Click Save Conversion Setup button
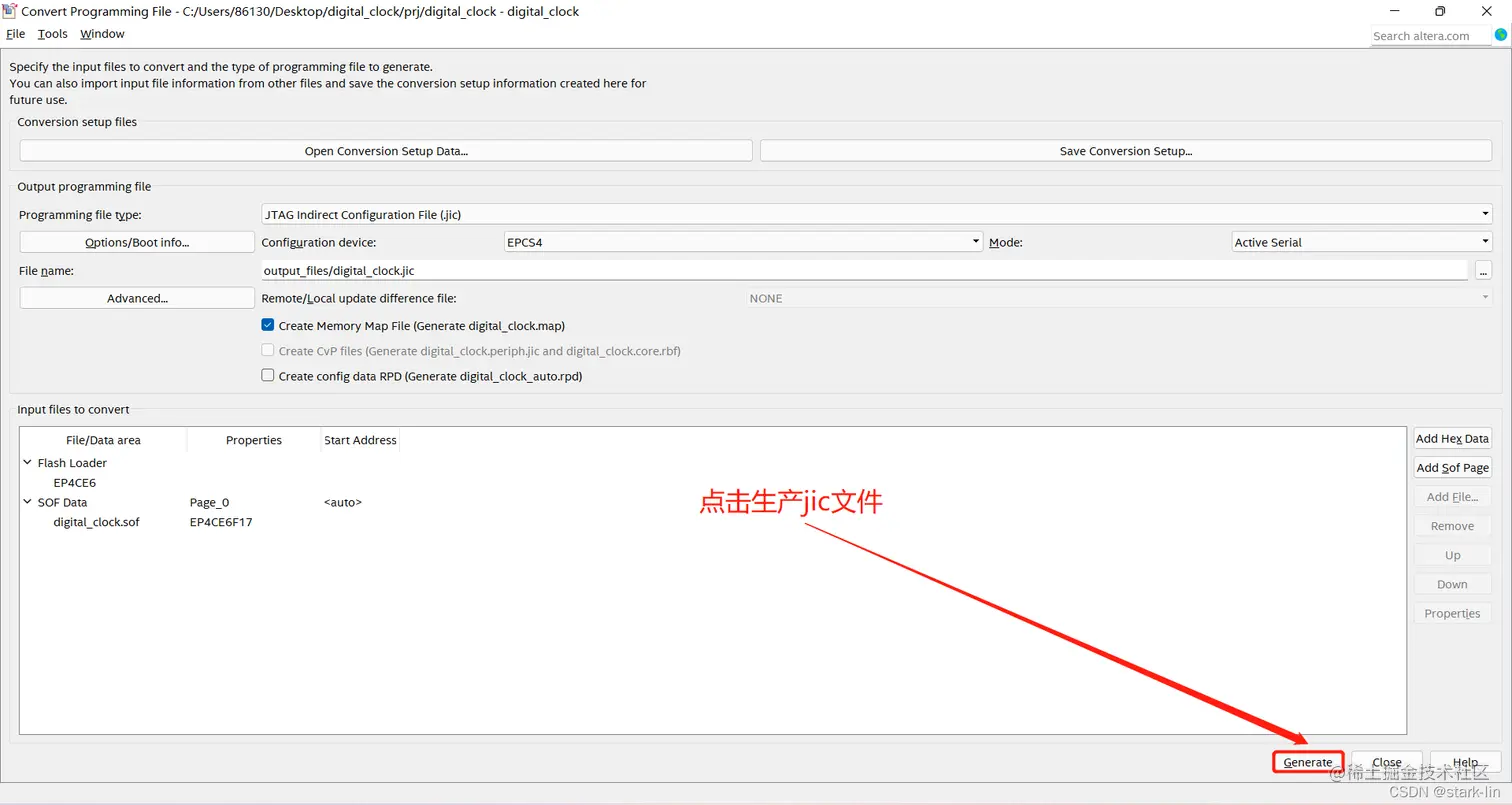 point(1126,151)
